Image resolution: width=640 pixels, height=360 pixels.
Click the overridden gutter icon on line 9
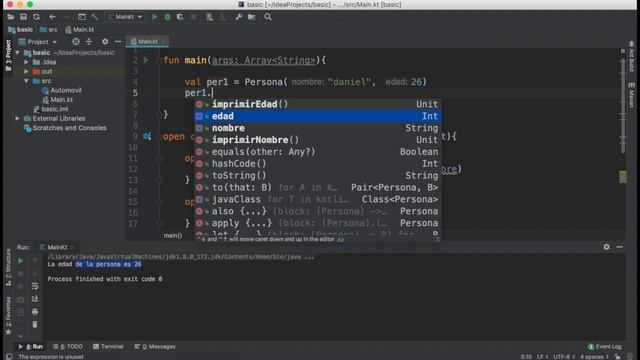tap(147, 136)
